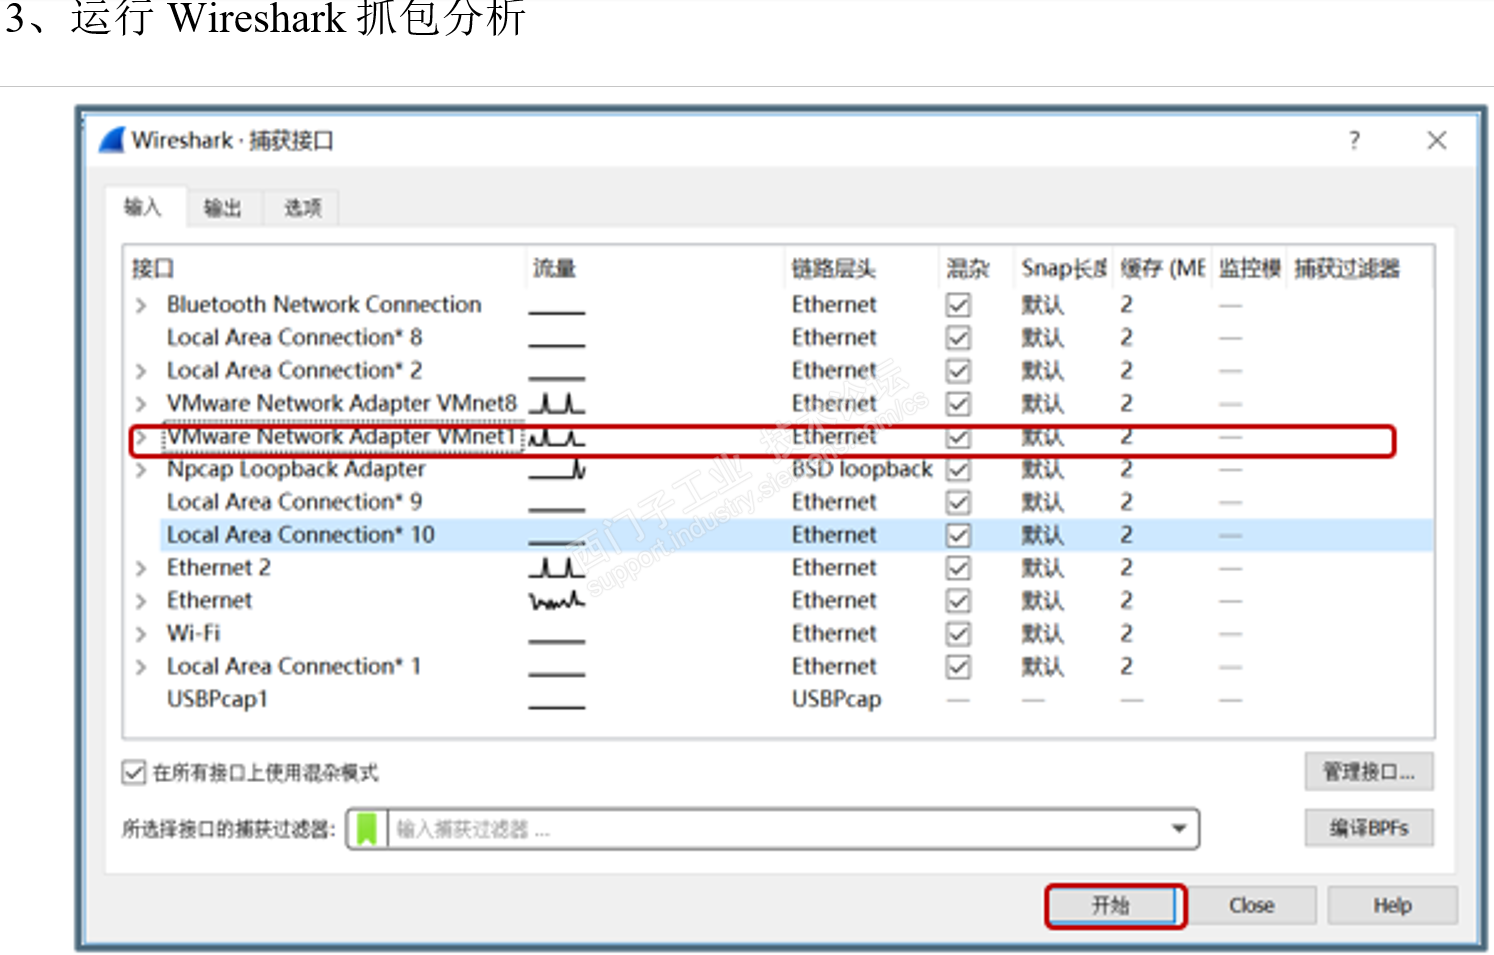Uncheck promiscuous mode for Local Area Connection* 8
Image resolution: width=1494 pixels, height=955 pixels.
[x=958, y=338]
